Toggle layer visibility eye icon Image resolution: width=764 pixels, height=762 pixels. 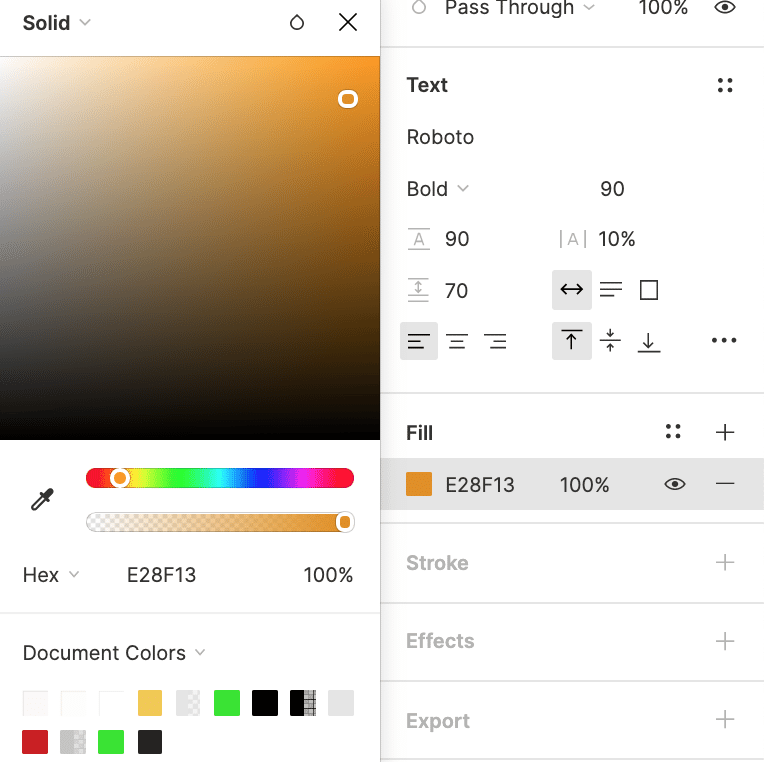725,8
